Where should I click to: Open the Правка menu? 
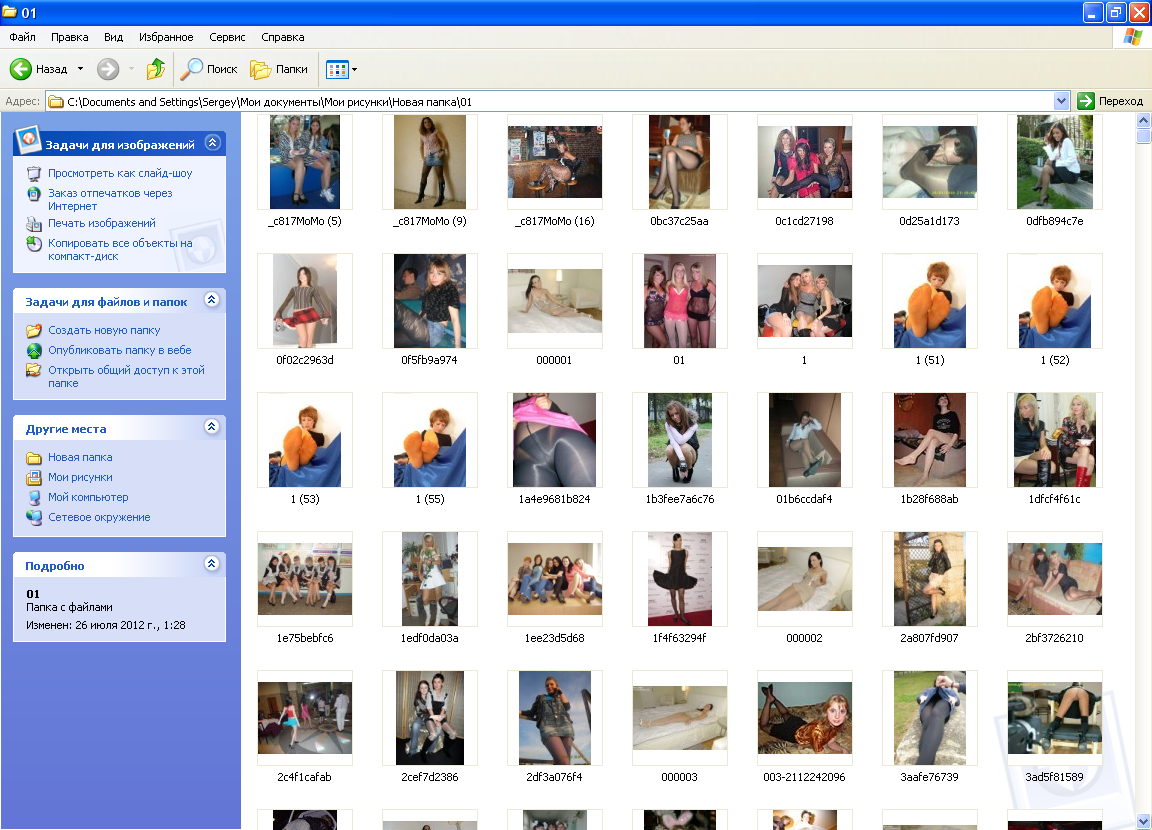70,37
